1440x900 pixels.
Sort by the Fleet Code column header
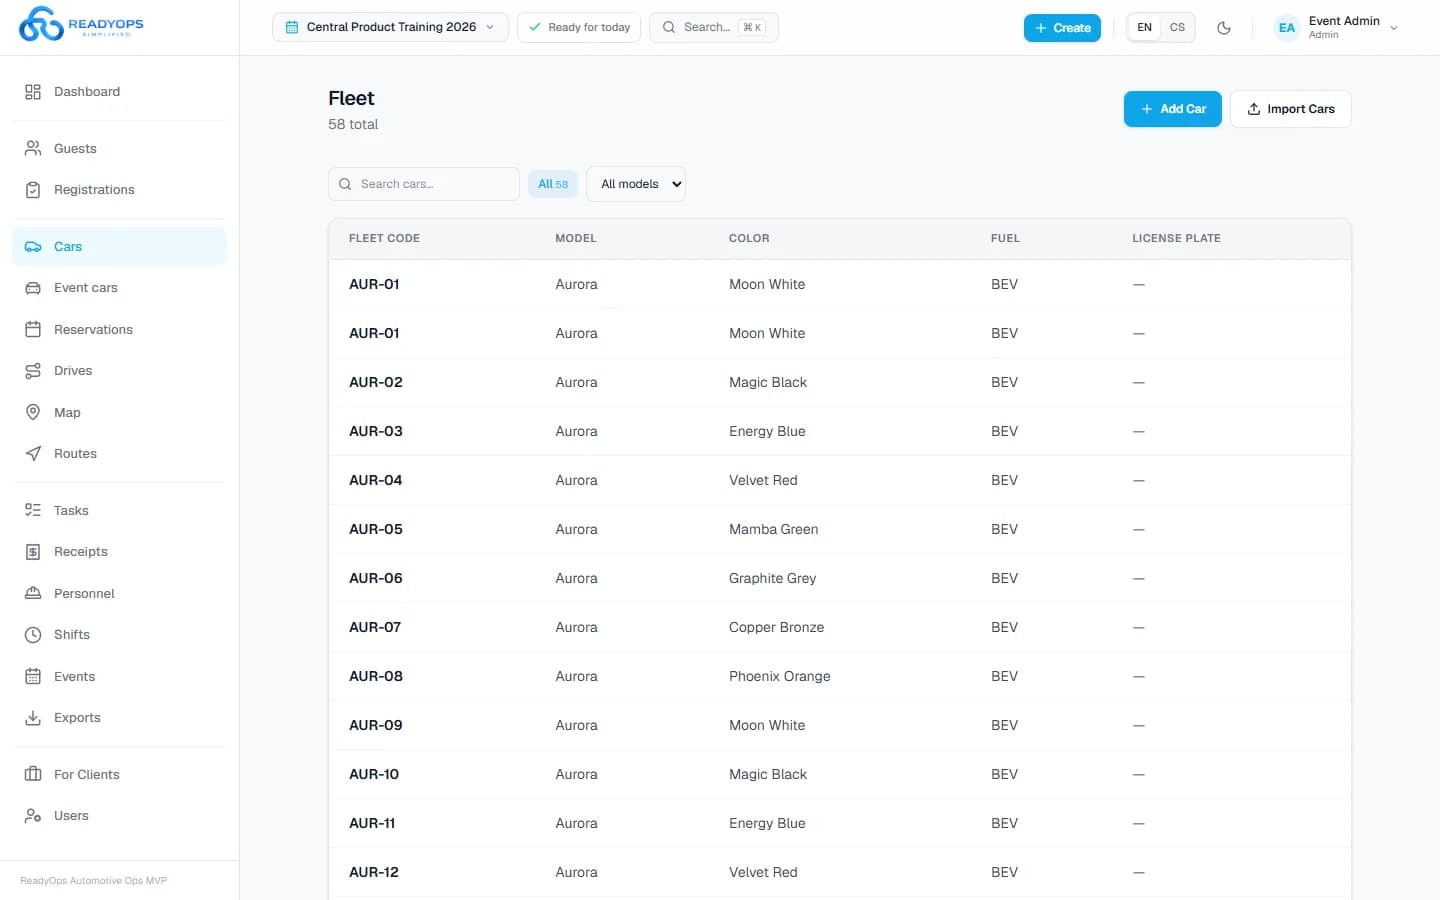point(384,239)
